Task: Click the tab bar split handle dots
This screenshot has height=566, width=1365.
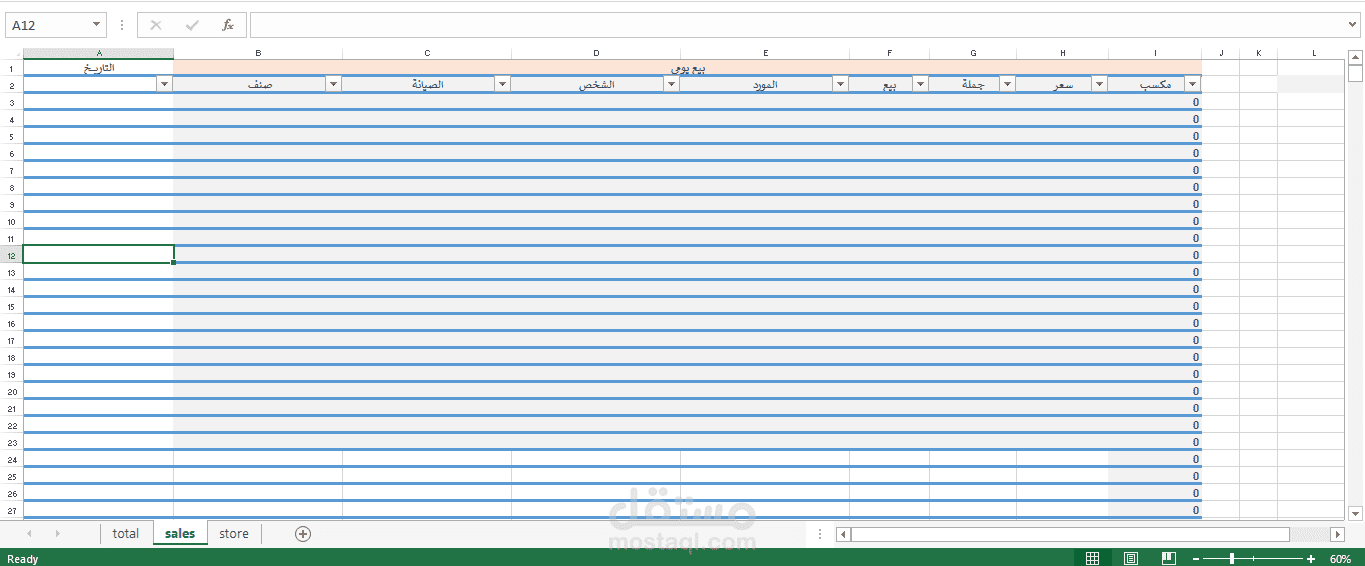Action: click(820, 534)
